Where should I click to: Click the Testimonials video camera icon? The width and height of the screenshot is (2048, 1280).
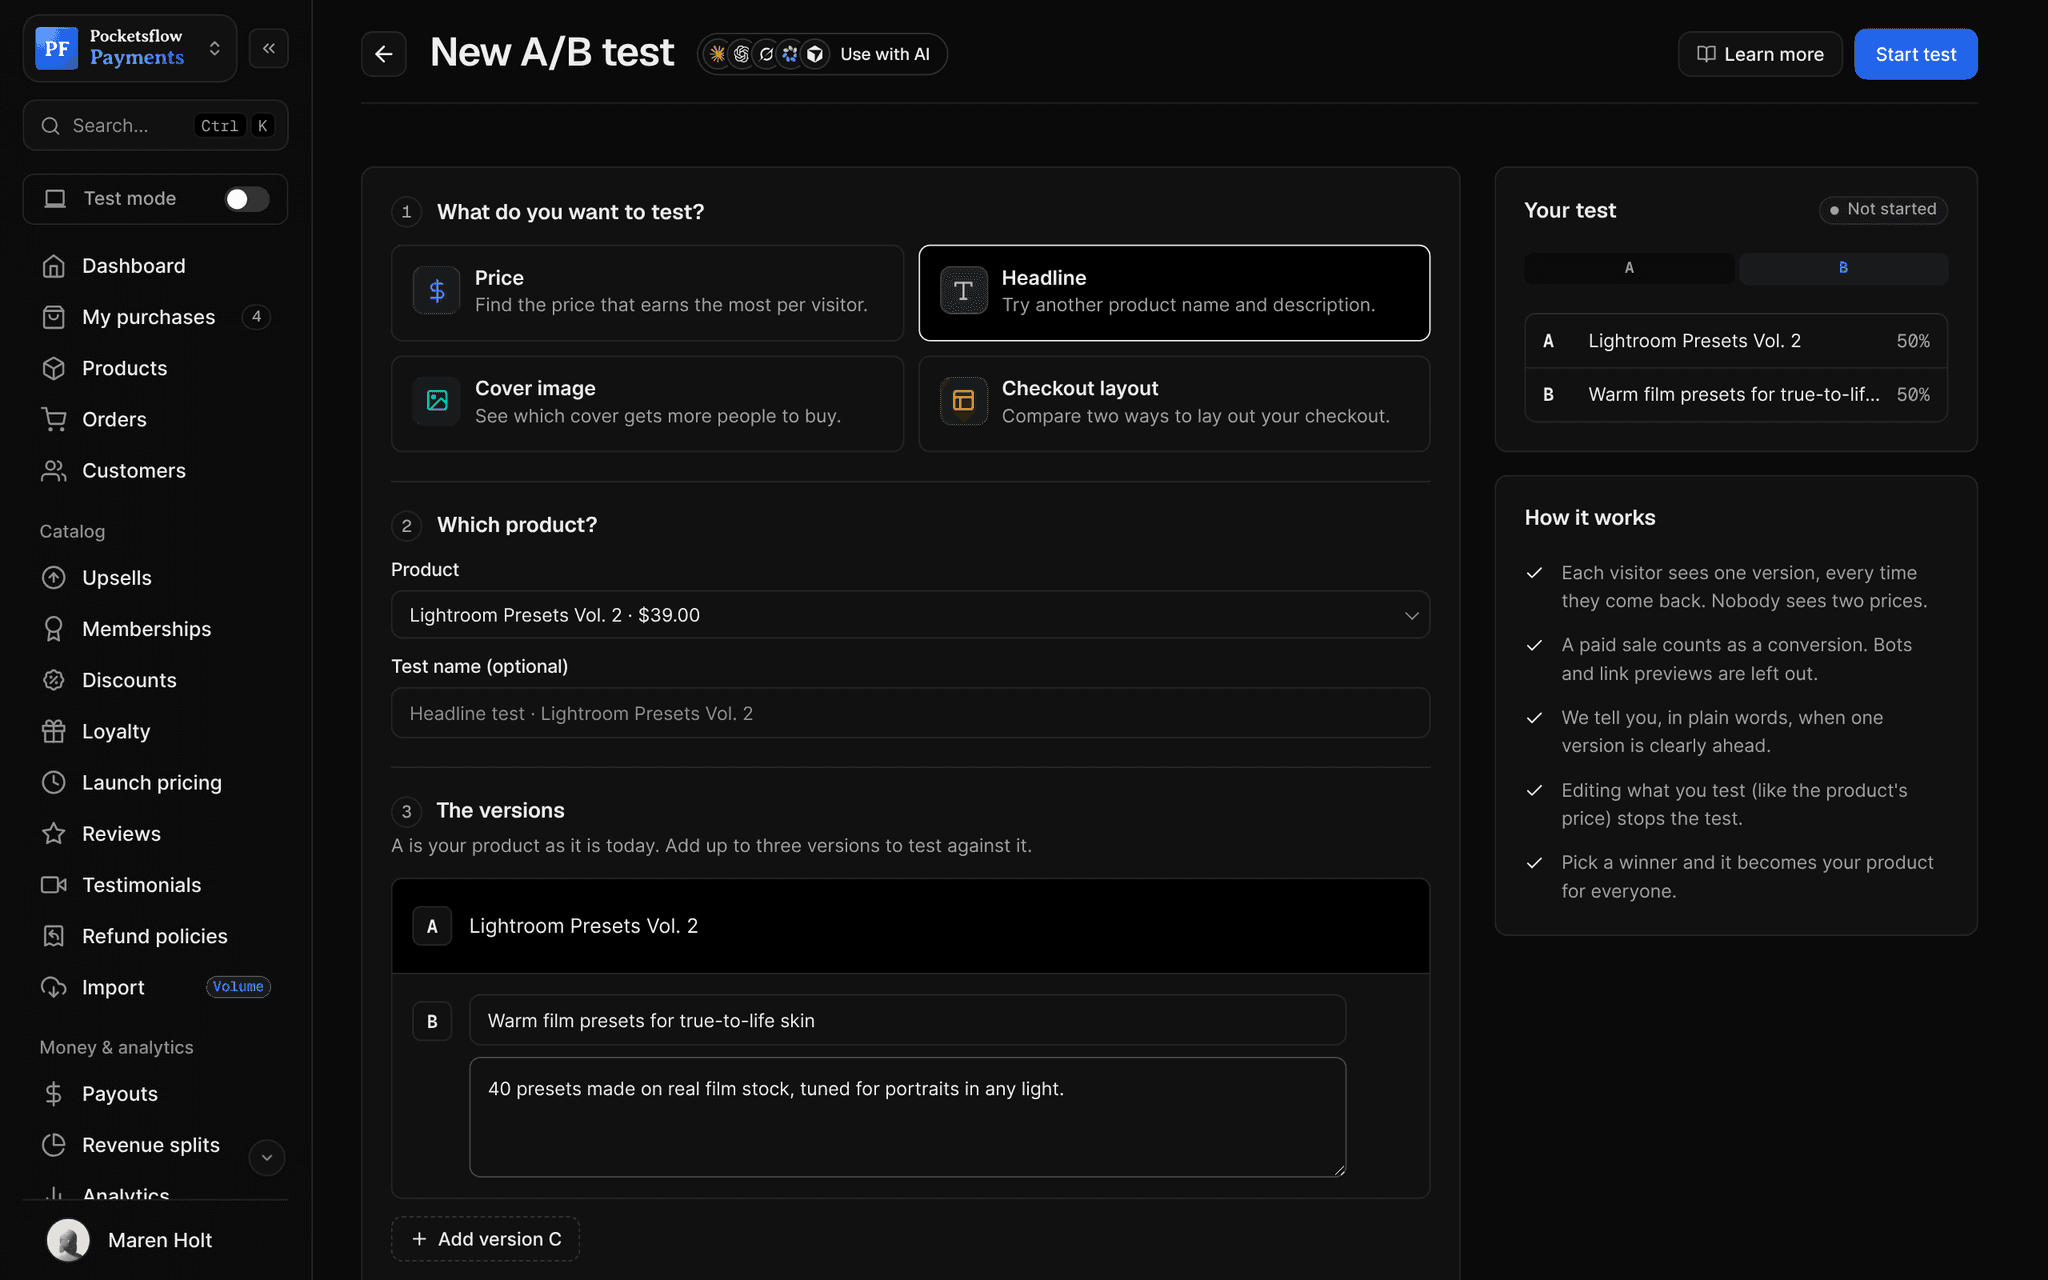click(54, 885)
